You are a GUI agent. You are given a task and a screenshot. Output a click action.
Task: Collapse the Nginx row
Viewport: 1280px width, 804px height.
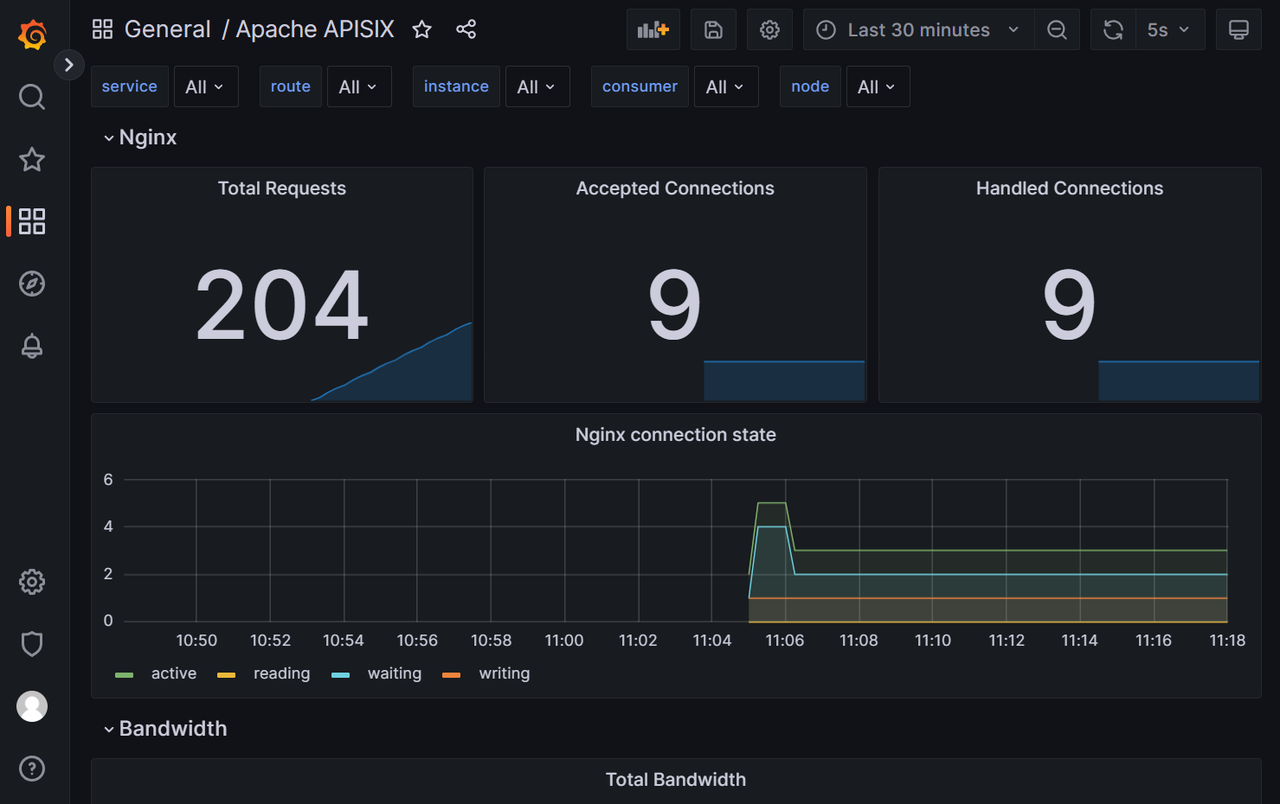click(x=140, y=137)
